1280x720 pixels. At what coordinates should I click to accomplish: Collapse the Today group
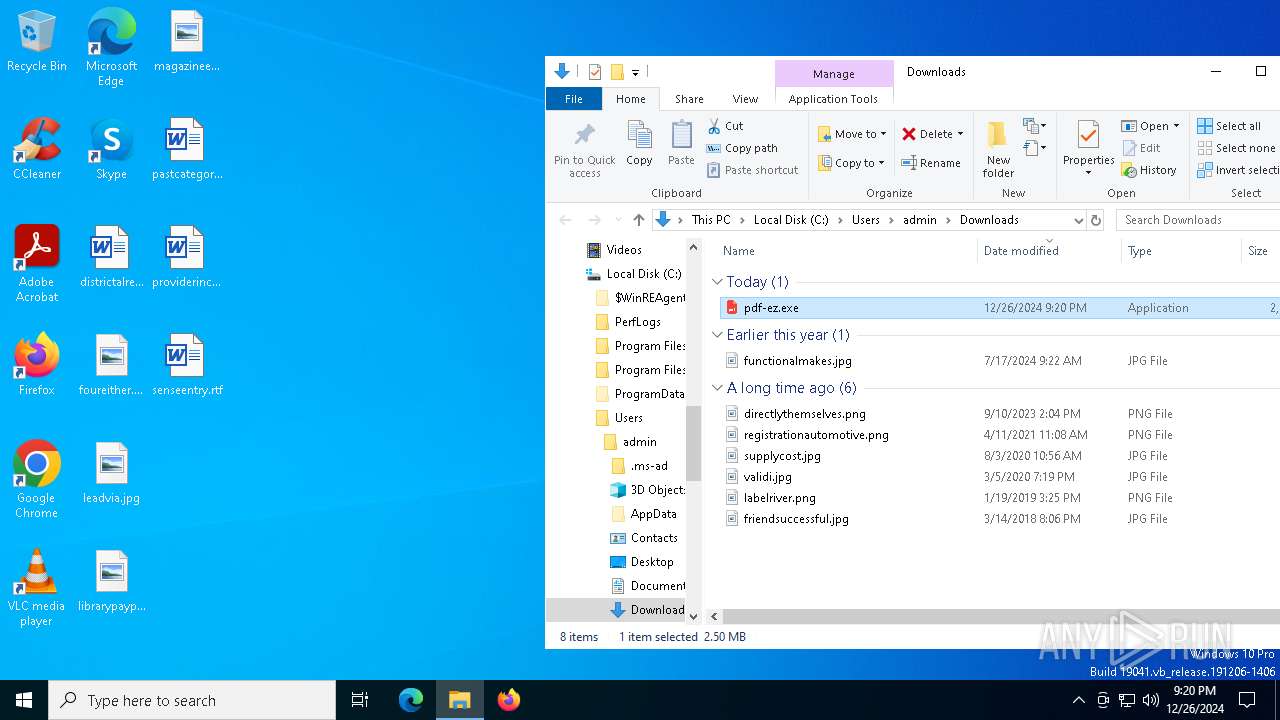point(717,282)
